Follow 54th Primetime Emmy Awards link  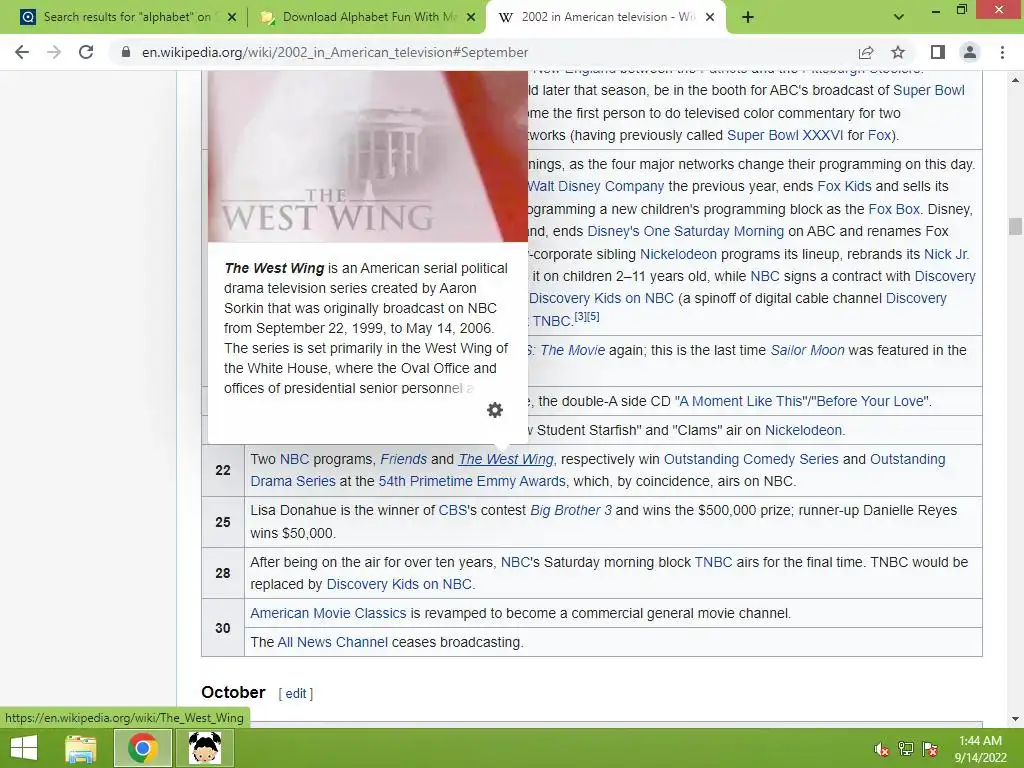(x=472, y=481)
